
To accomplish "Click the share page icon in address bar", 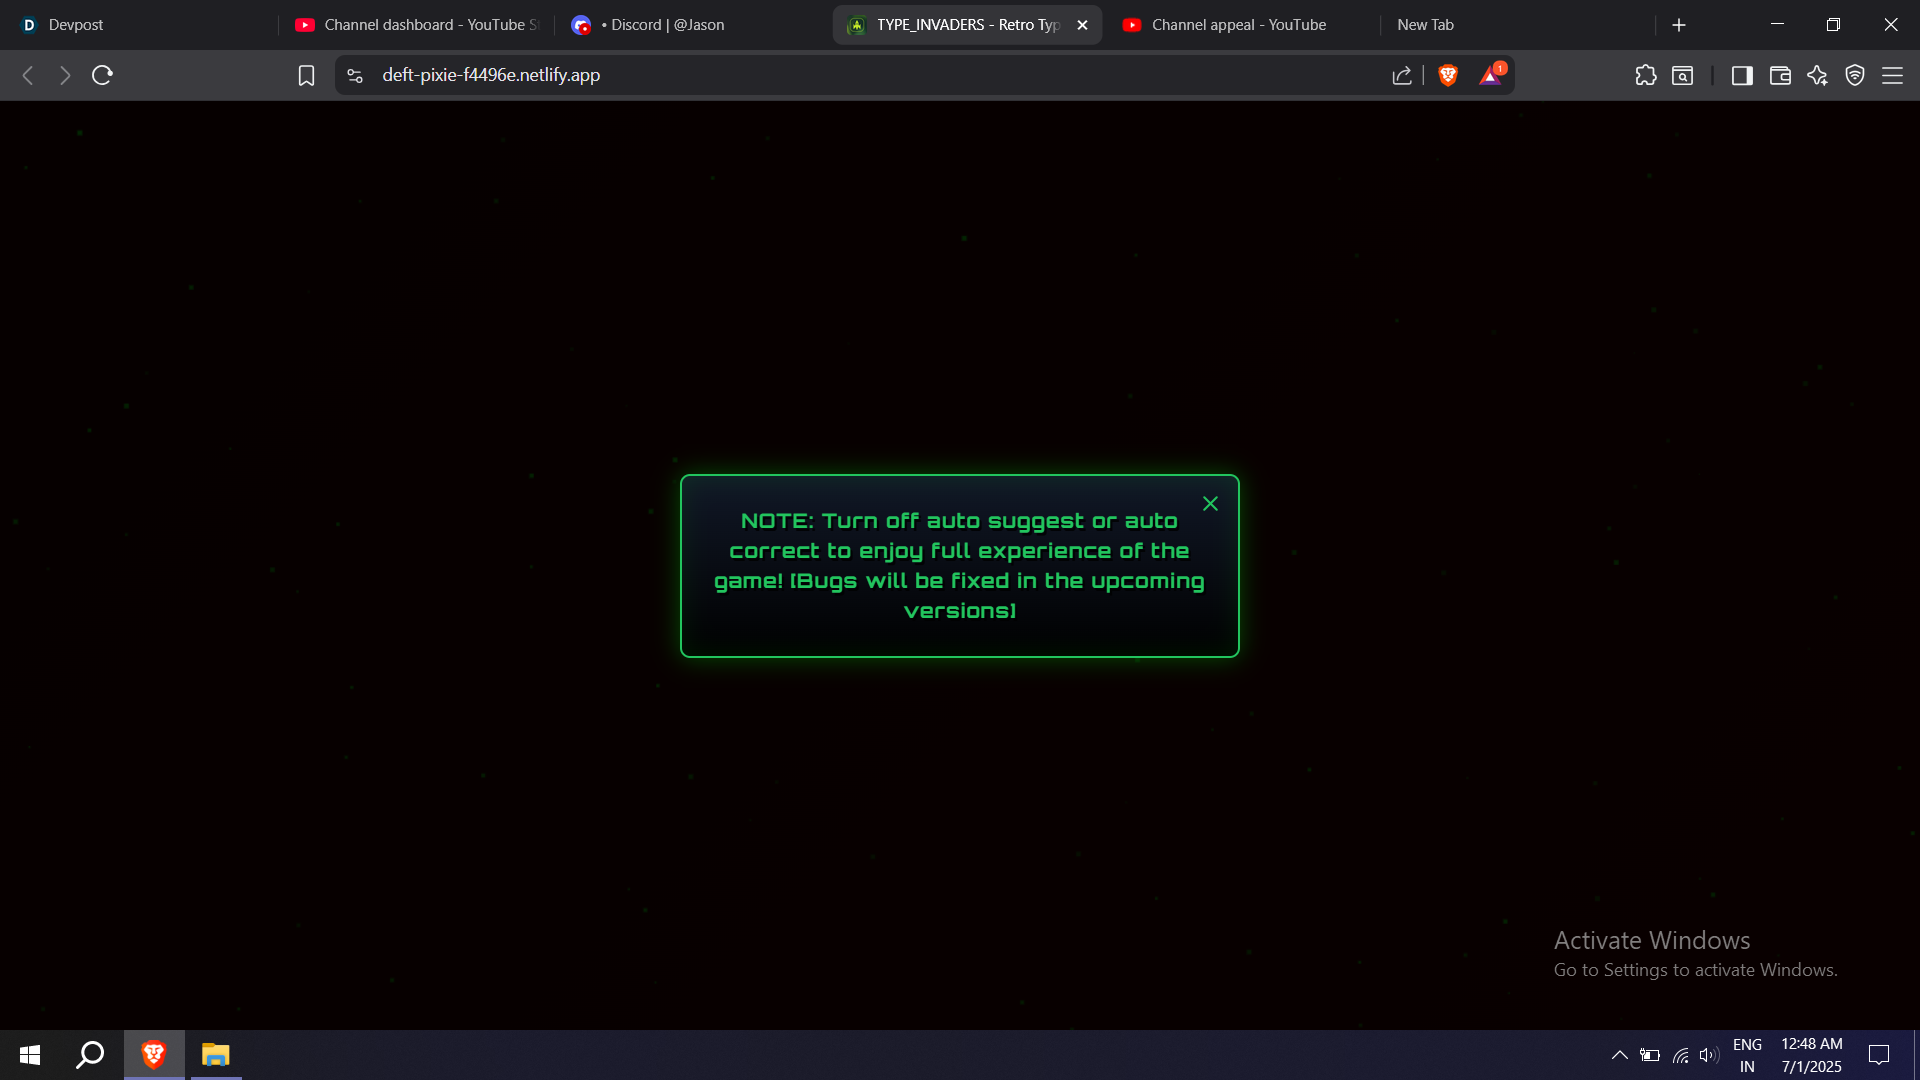I will click(1401, 75).
